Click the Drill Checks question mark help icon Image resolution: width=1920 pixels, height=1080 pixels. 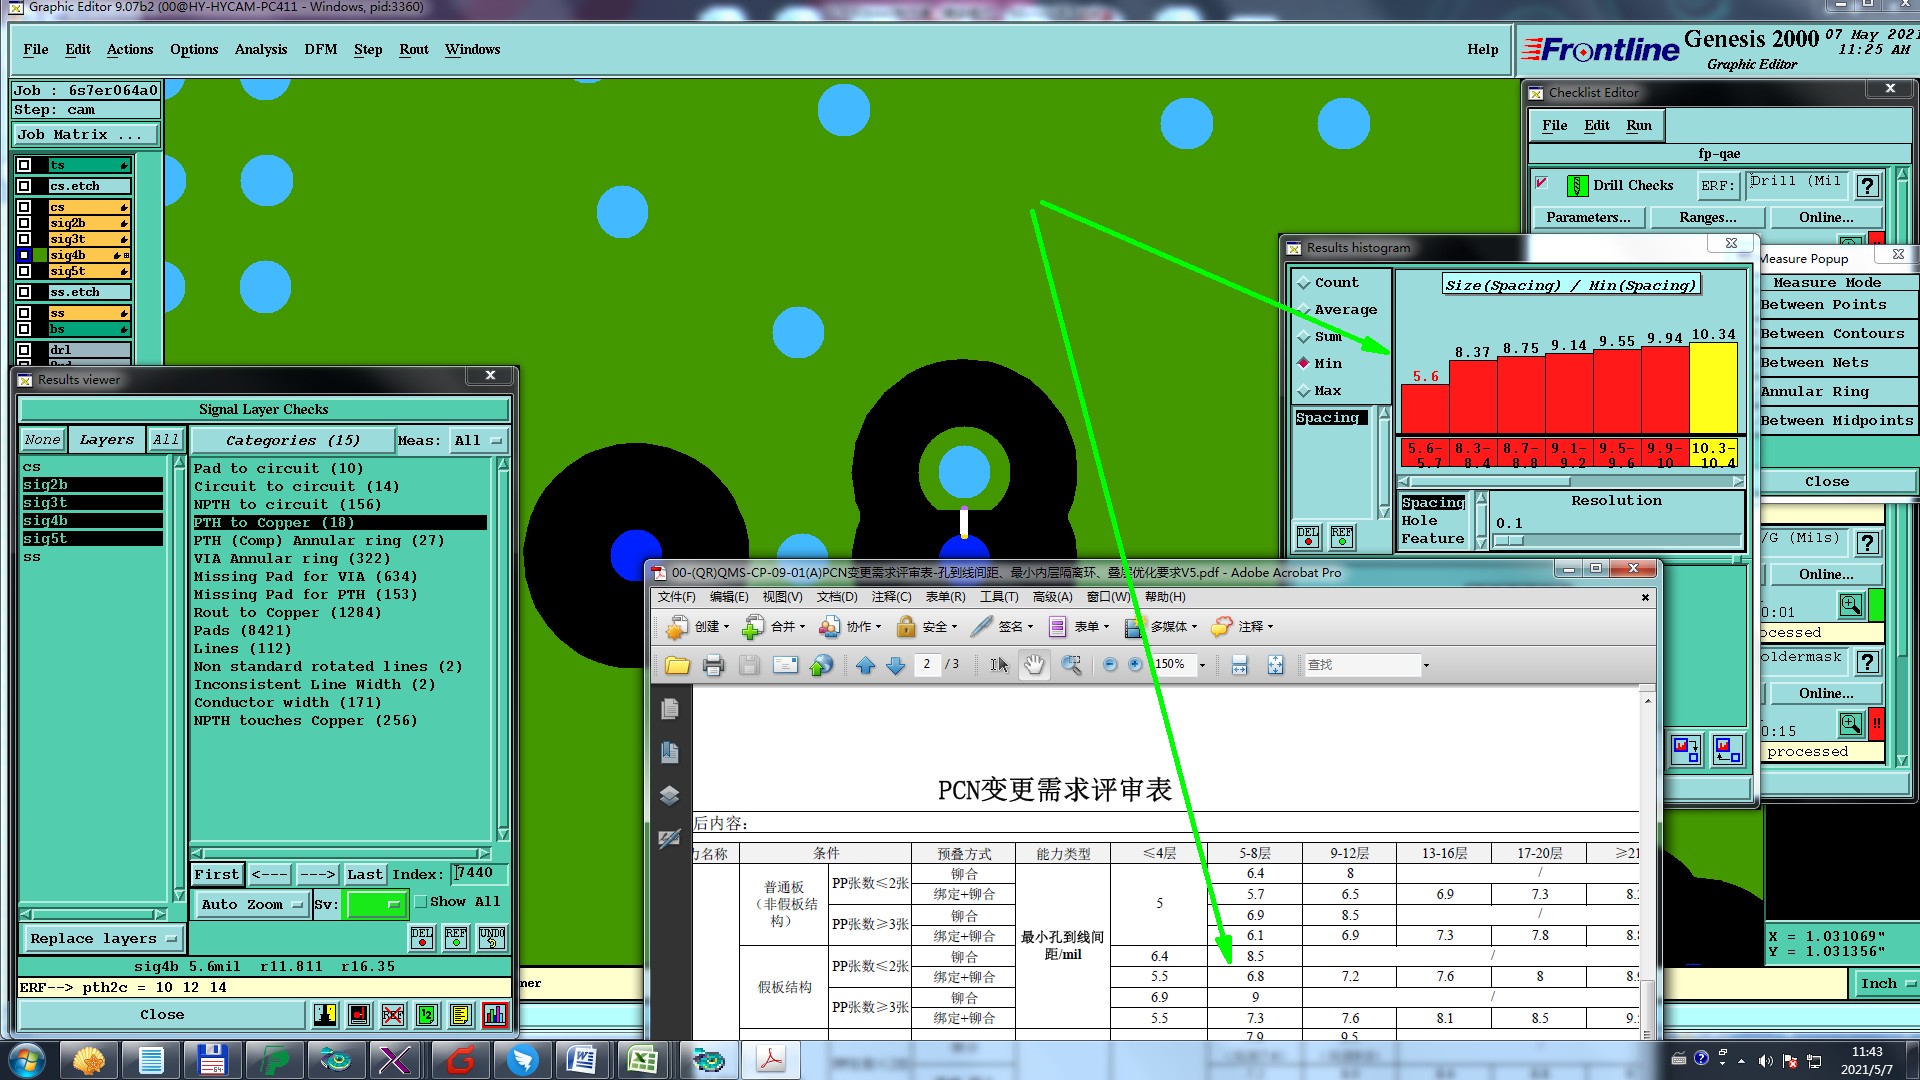point(1867,186)
